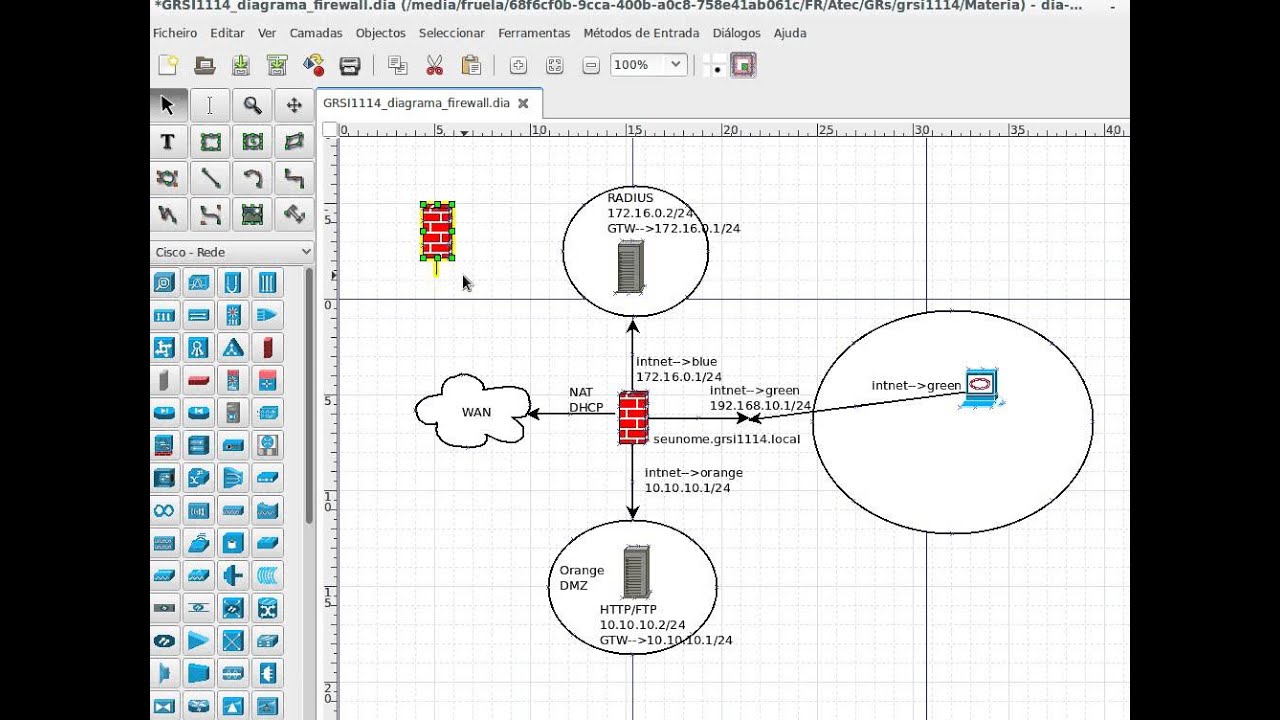Close the GRSI1114_diagrama_firewall.dia tab
The image size is (1280, 720).
pyautogui.click(x=523, y=103)
